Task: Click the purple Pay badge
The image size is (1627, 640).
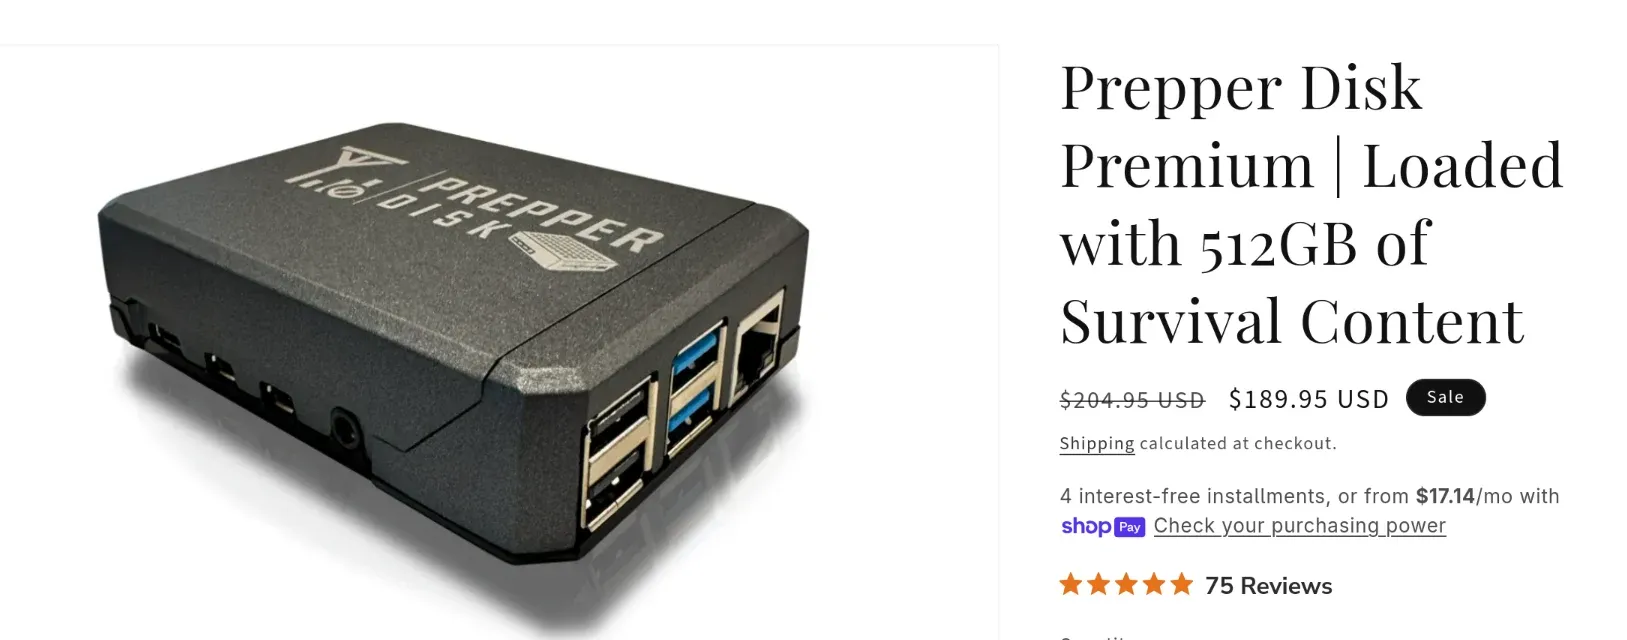Action: pyautogui.click(x=1130, y=527)
